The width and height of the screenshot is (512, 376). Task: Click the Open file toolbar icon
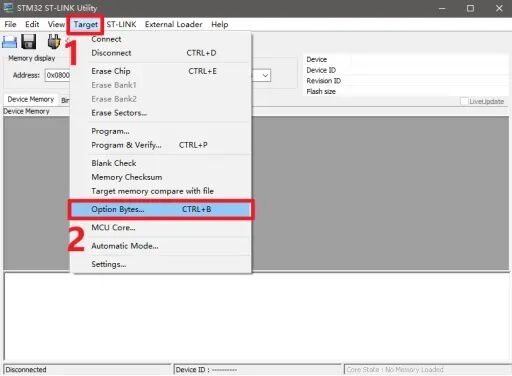[x=9, y=42]
